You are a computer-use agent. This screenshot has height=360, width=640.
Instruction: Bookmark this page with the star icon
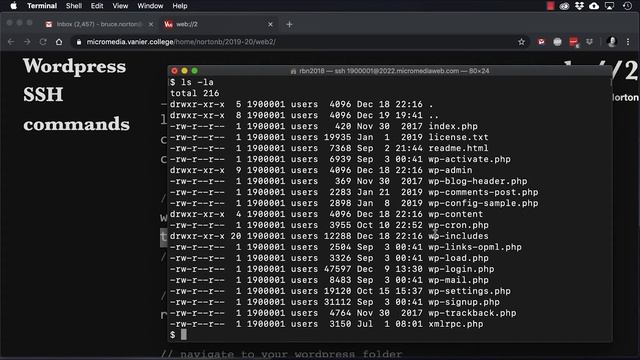pyautogui.click(x=521, y=42)
